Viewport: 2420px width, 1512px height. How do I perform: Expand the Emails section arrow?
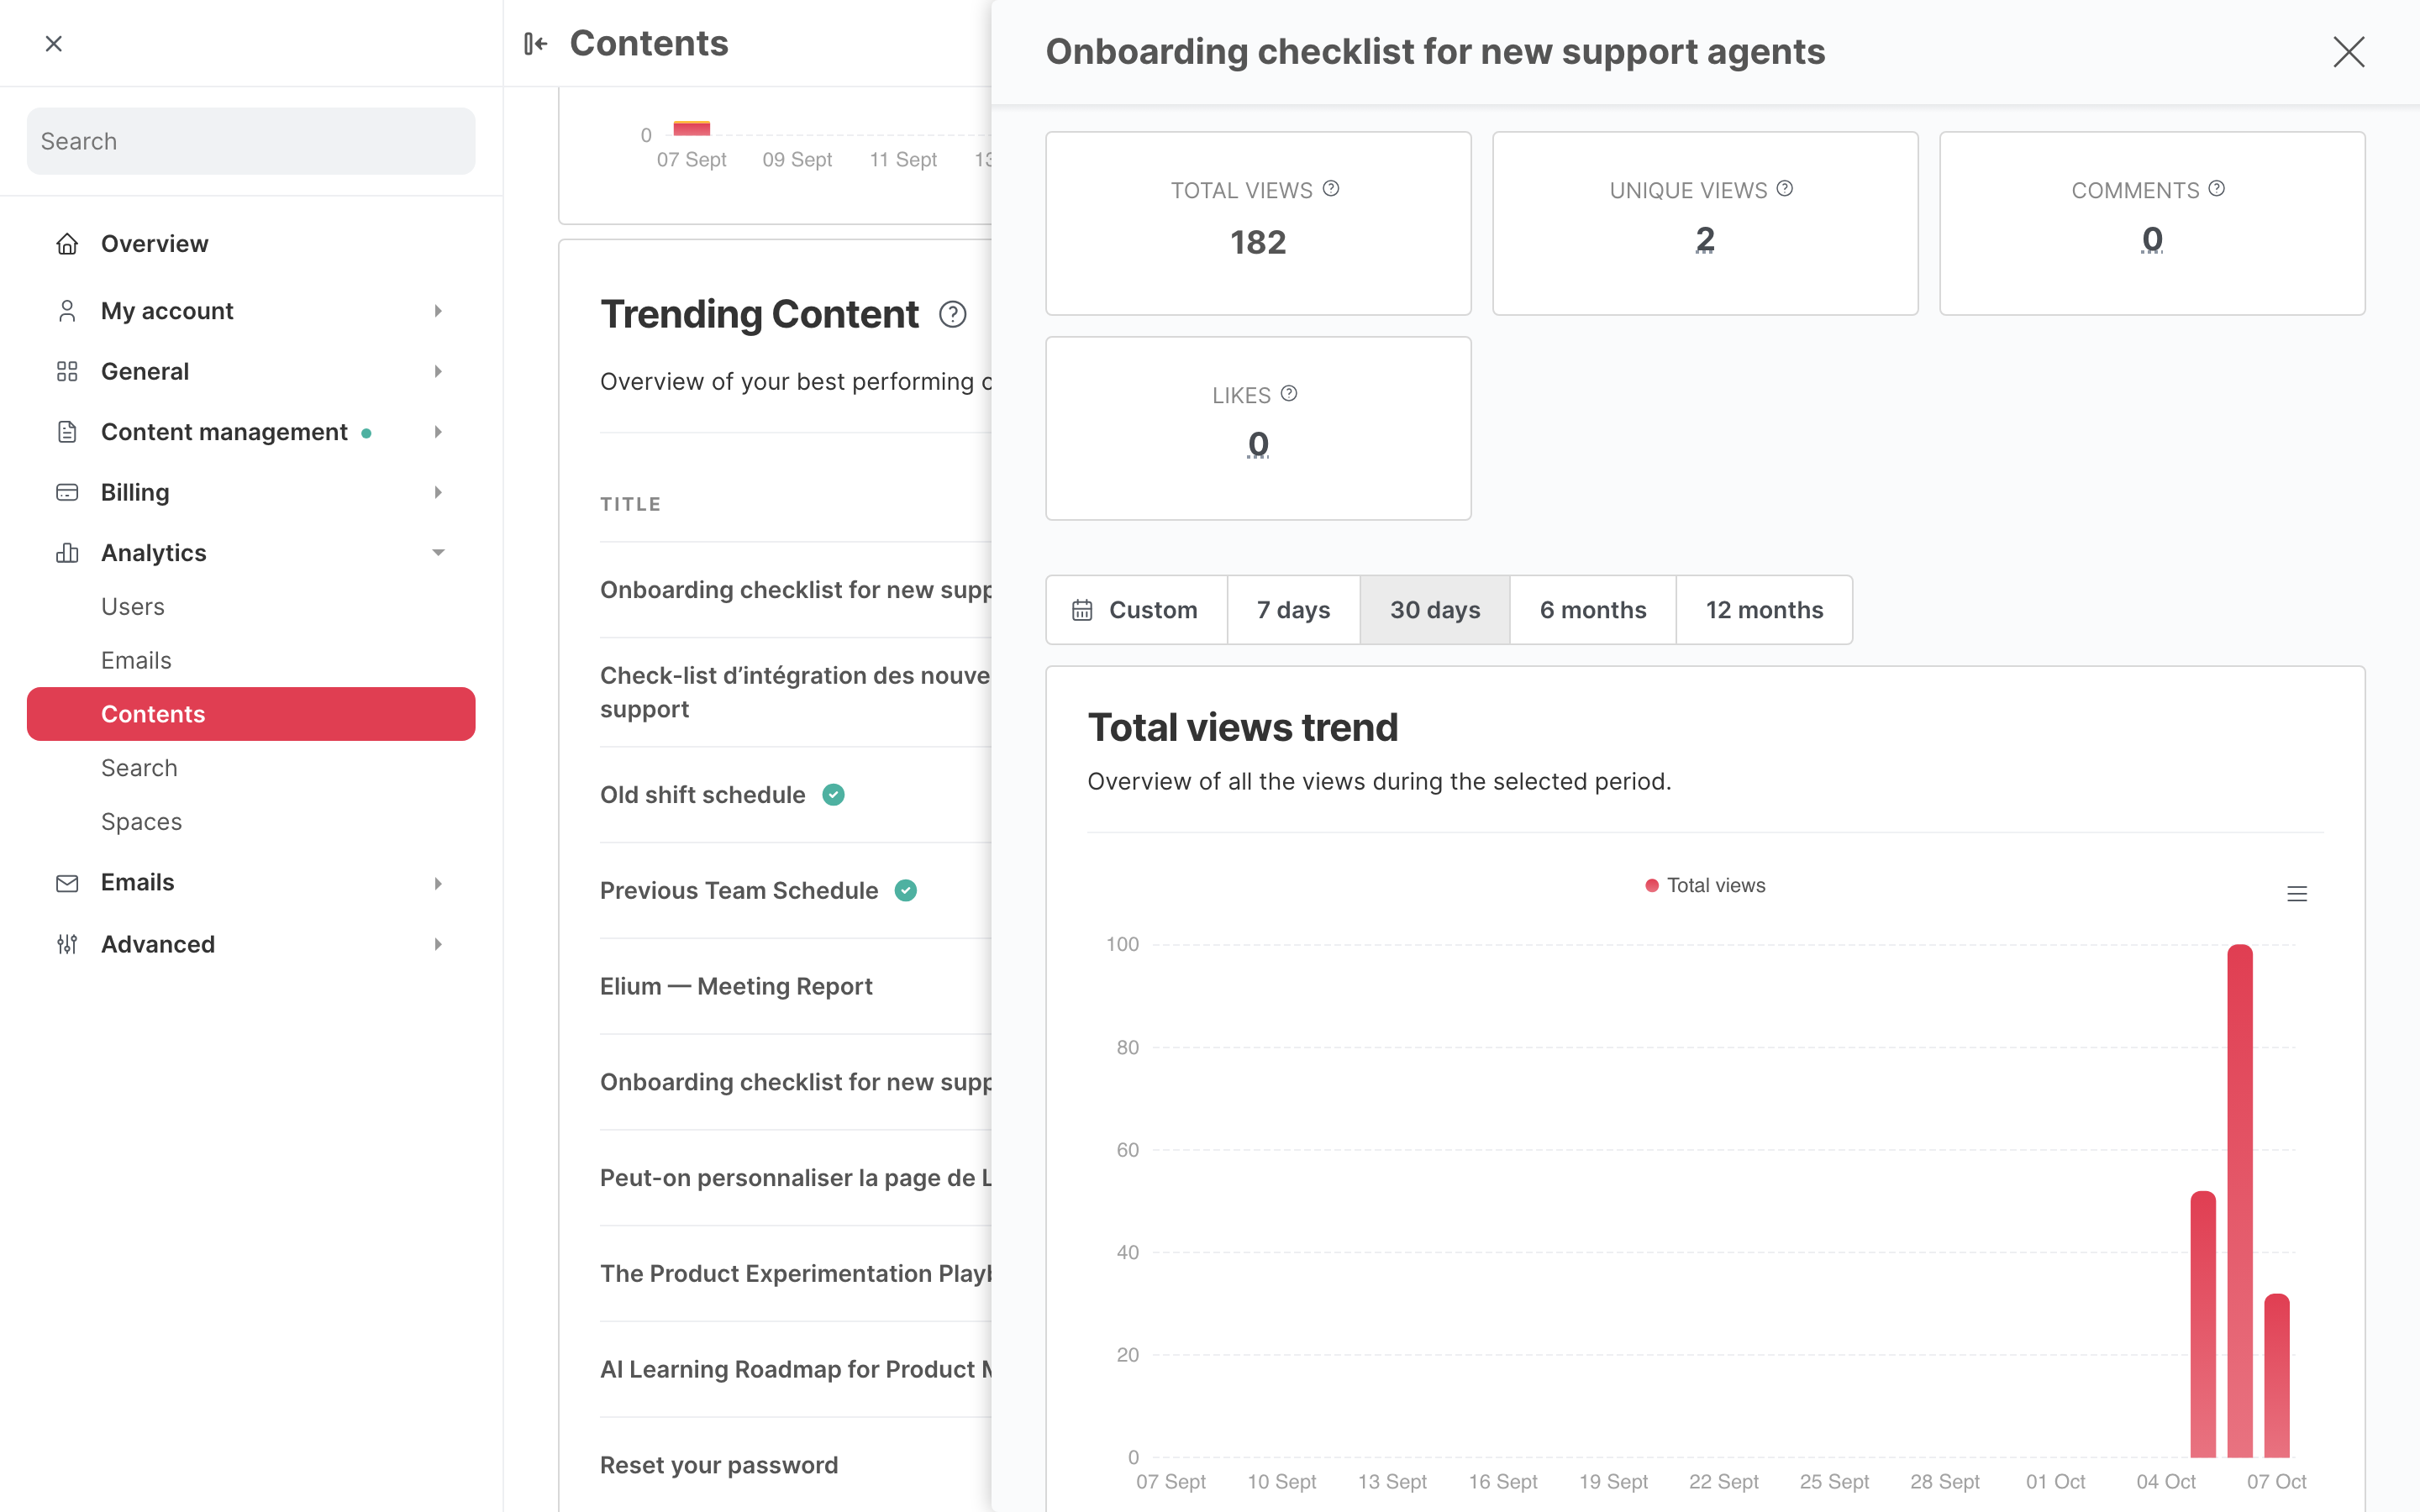pyautogui.click(x=438, y=883)
